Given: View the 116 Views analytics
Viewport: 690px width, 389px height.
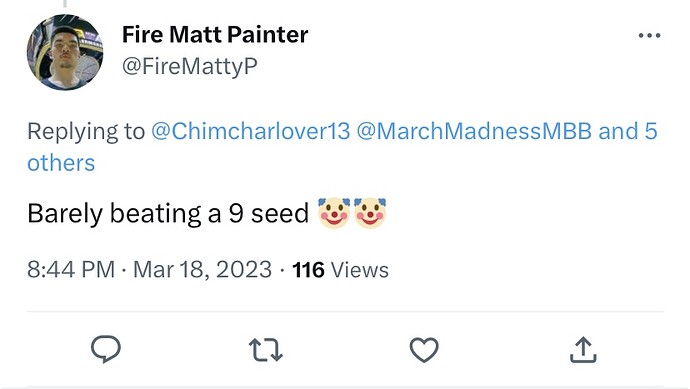Looking at the screenshot, I should [340, 270].
